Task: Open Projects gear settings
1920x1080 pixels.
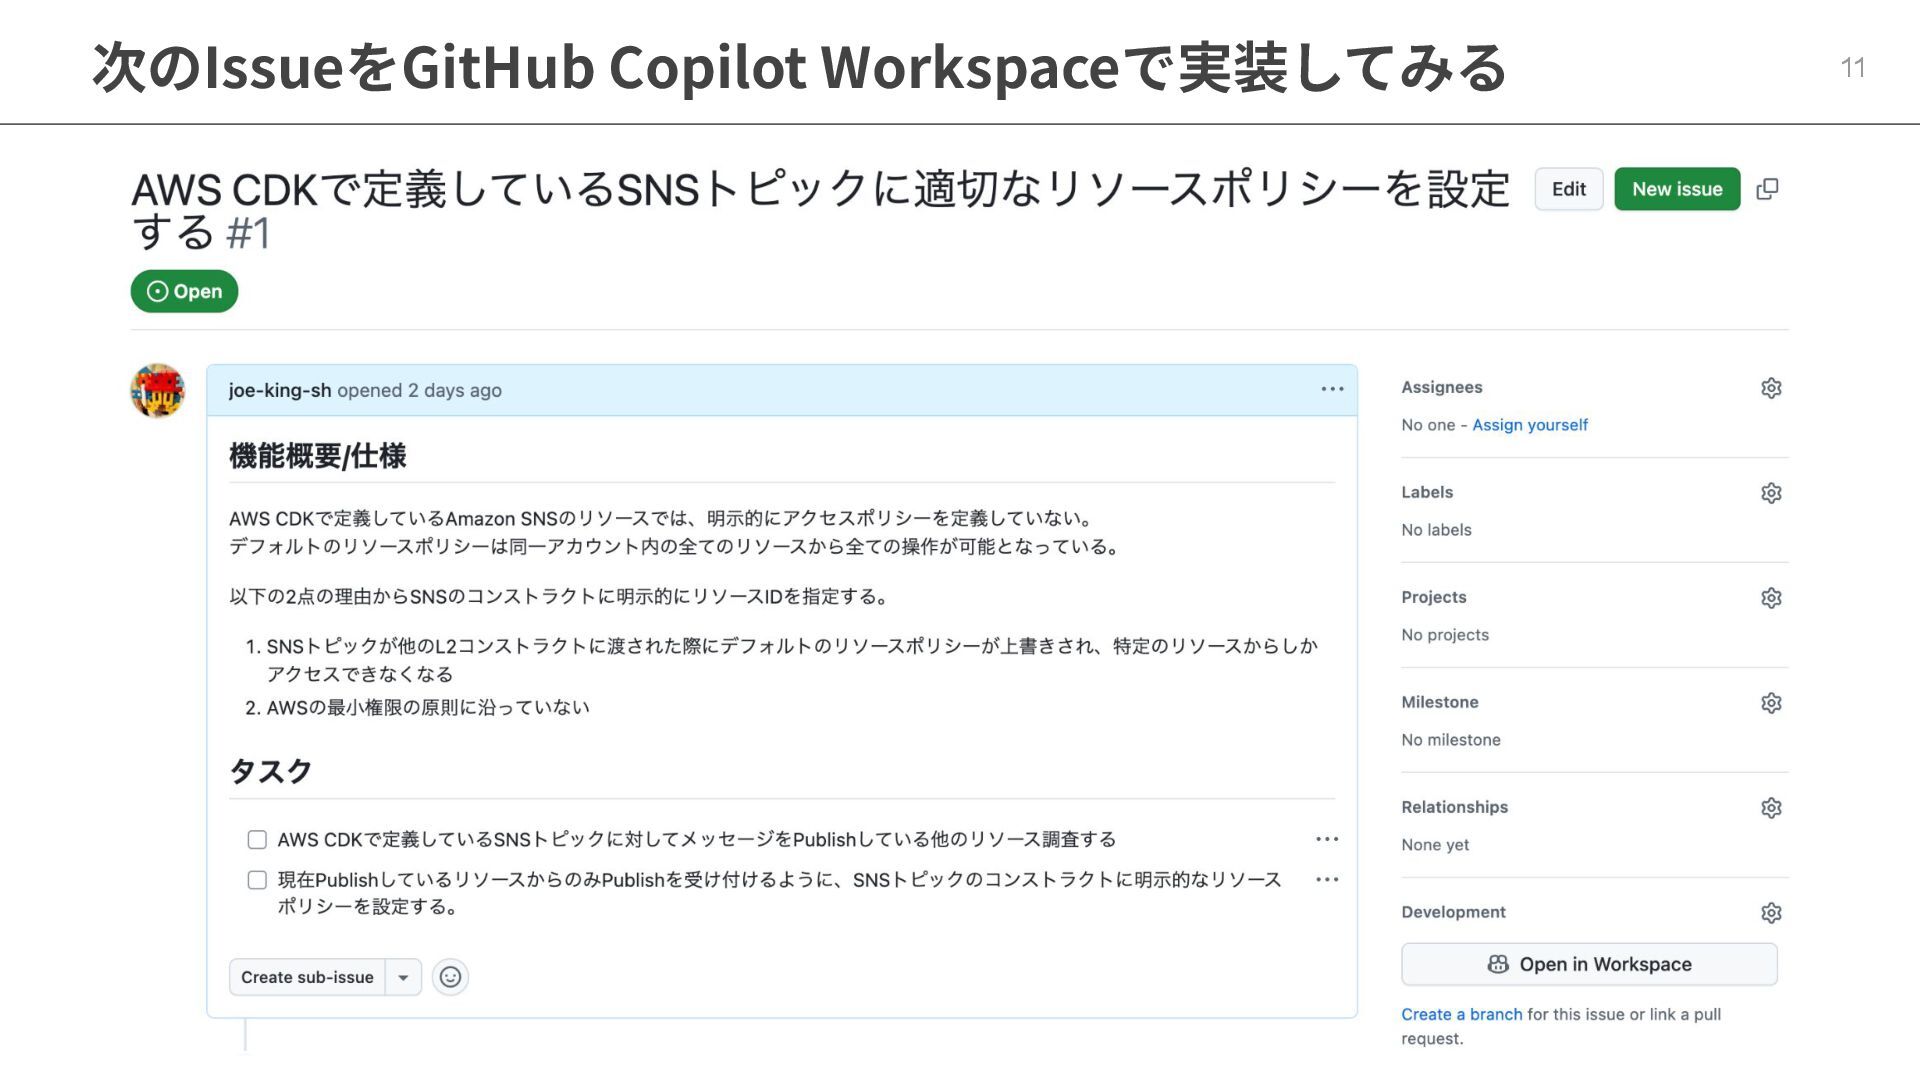Action: point(1771,598)
